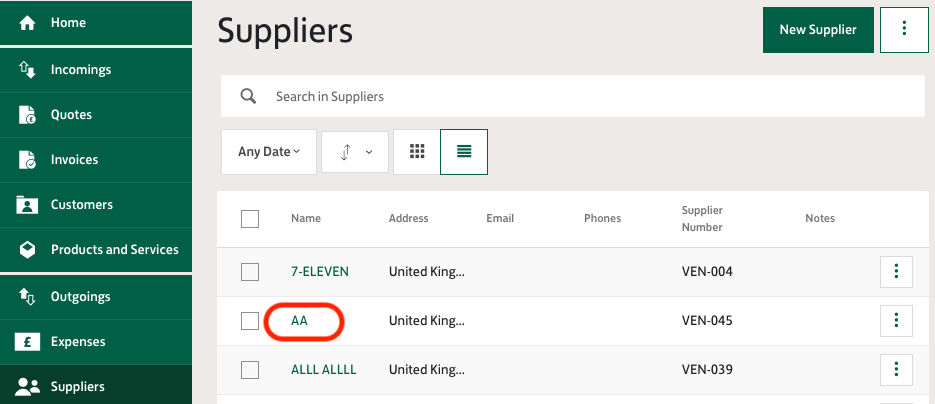Tick the select-all checkbox in header
935x404 pixels.
pyautogui.click(x=250, y=219)
